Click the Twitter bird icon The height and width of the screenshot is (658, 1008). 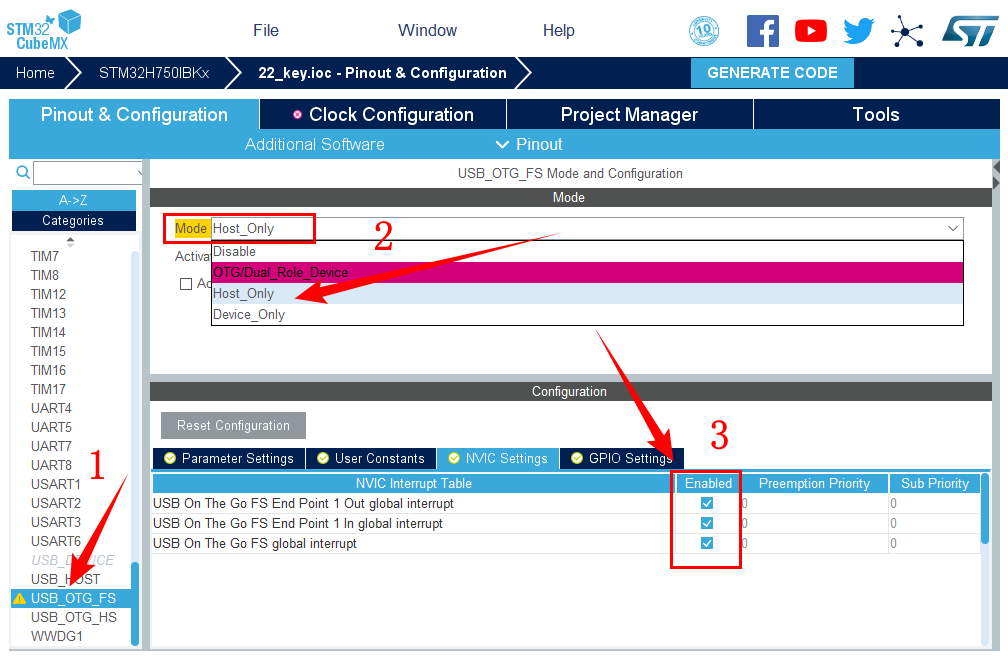pos(858,31)
